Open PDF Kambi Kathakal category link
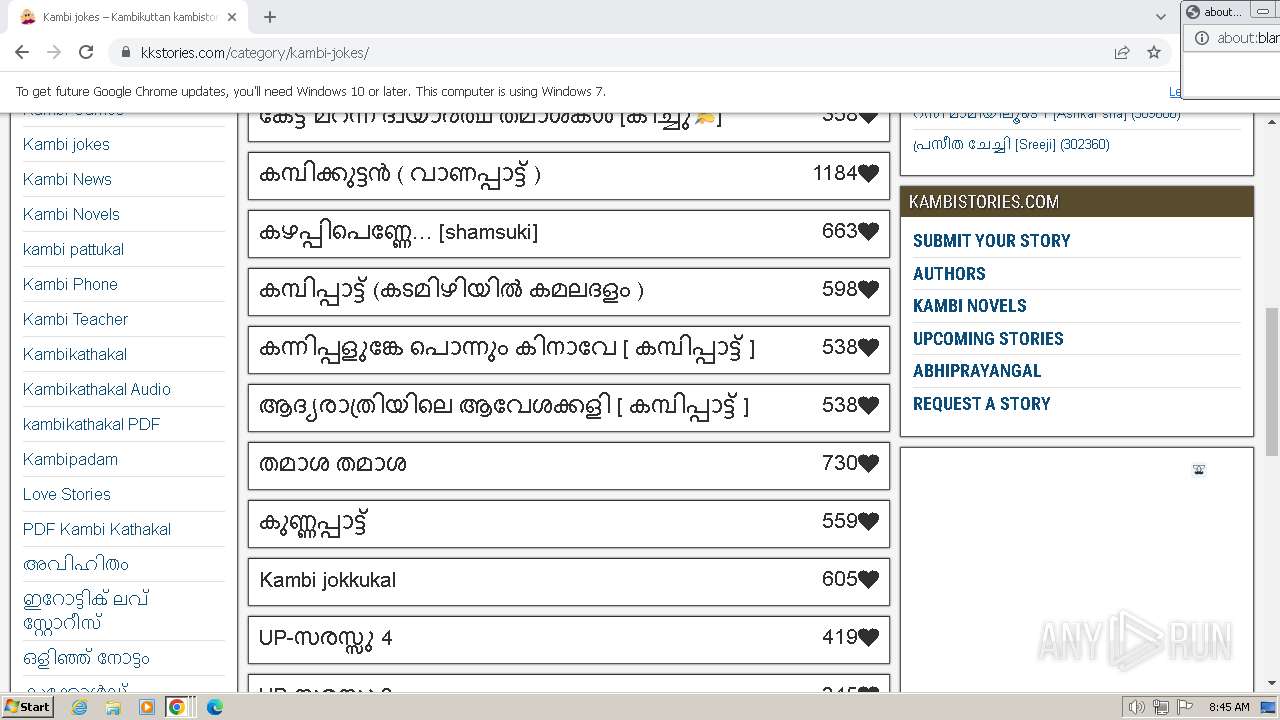The image size is (1280, 720). 97,529
